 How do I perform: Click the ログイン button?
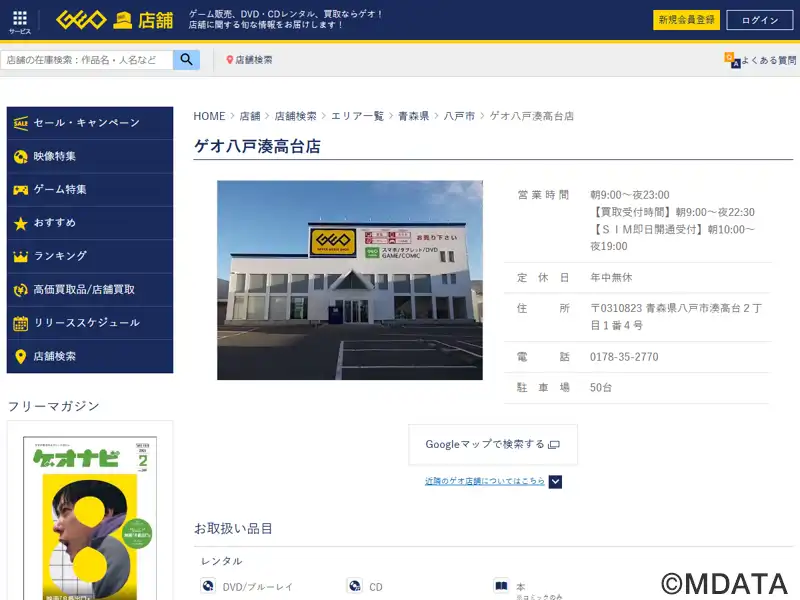tap(760, 20)
